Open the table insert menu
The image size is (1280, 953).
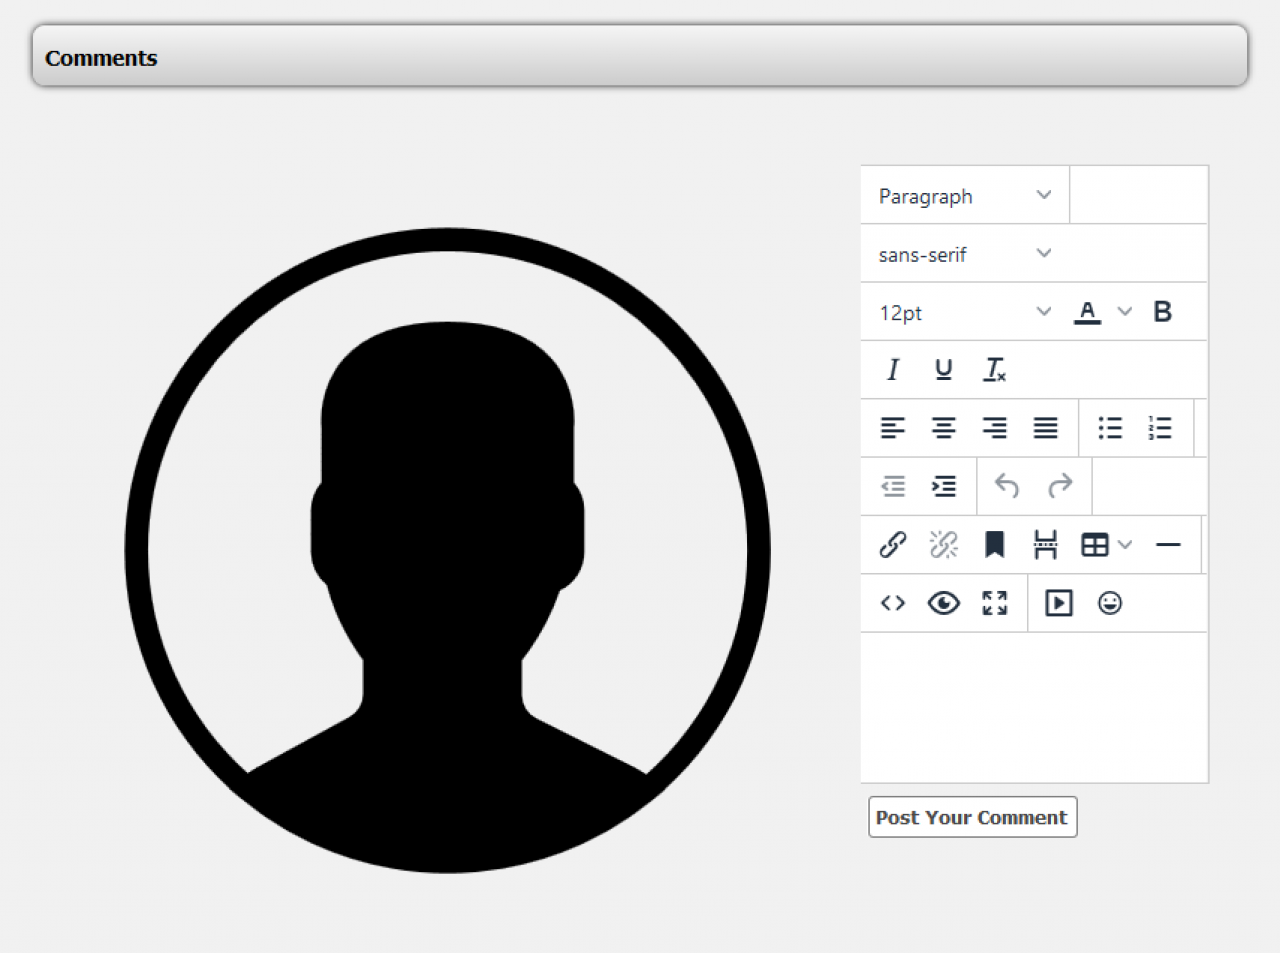pyautogui.click(x=1106, y=545)
